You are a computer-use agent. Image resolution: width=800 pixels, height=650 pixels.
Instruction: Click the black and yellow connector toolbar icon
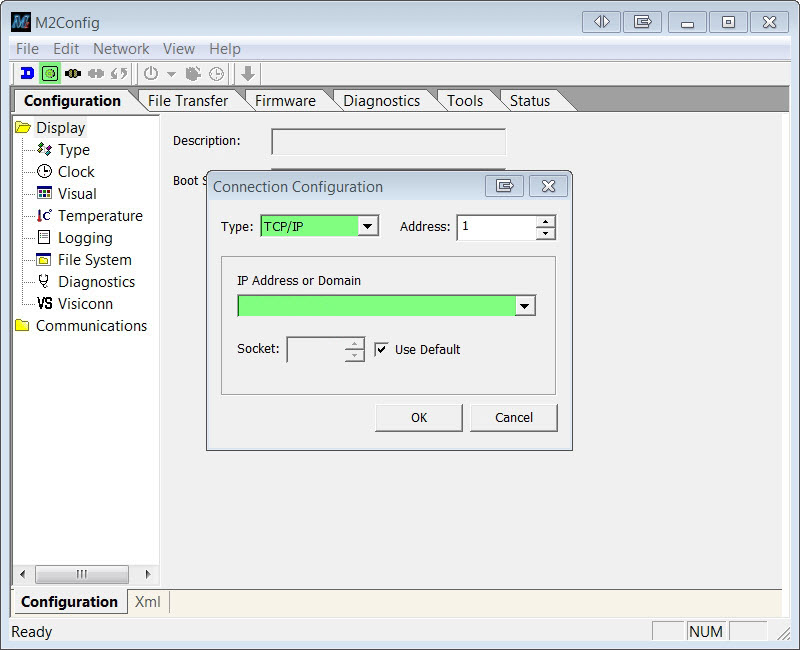coord(73,73)
